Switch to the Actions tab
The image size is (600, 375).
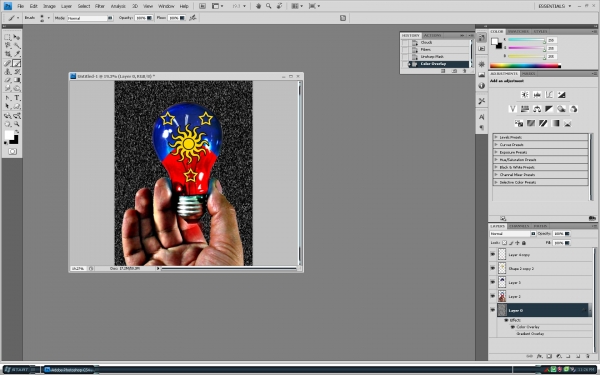[432, 35]
